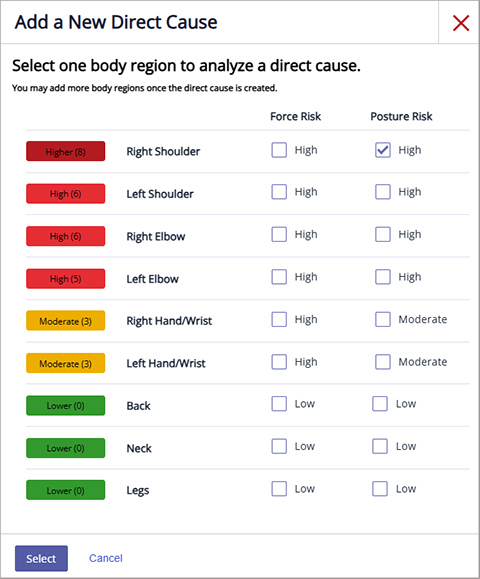This screenshot has height=579, width=480.
Task: Click the Higher (8) risk badge
Action: (65, 151)
